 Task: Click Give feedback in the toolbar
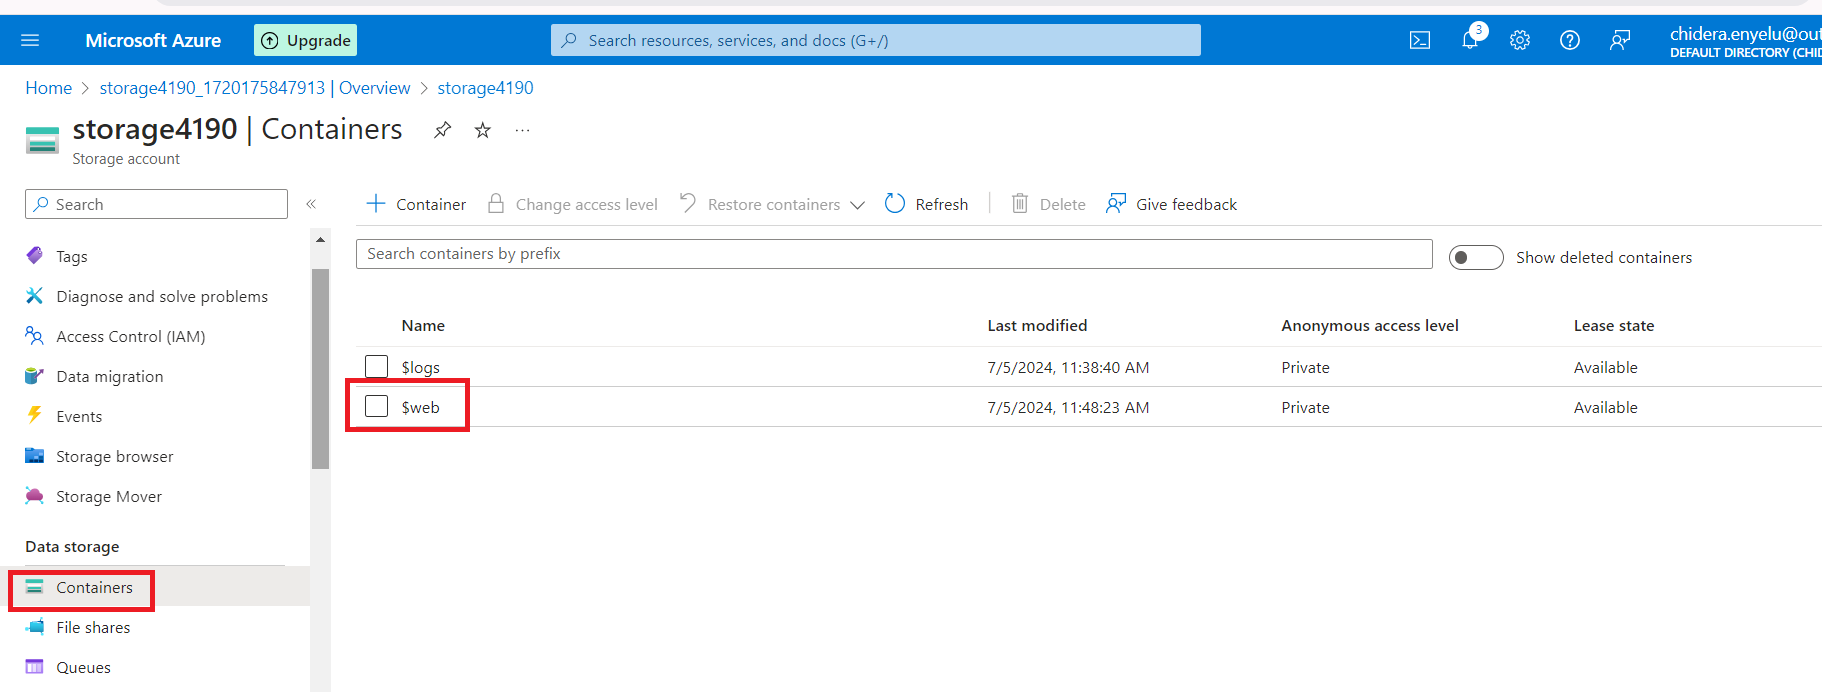click(x=1171, y=204)
